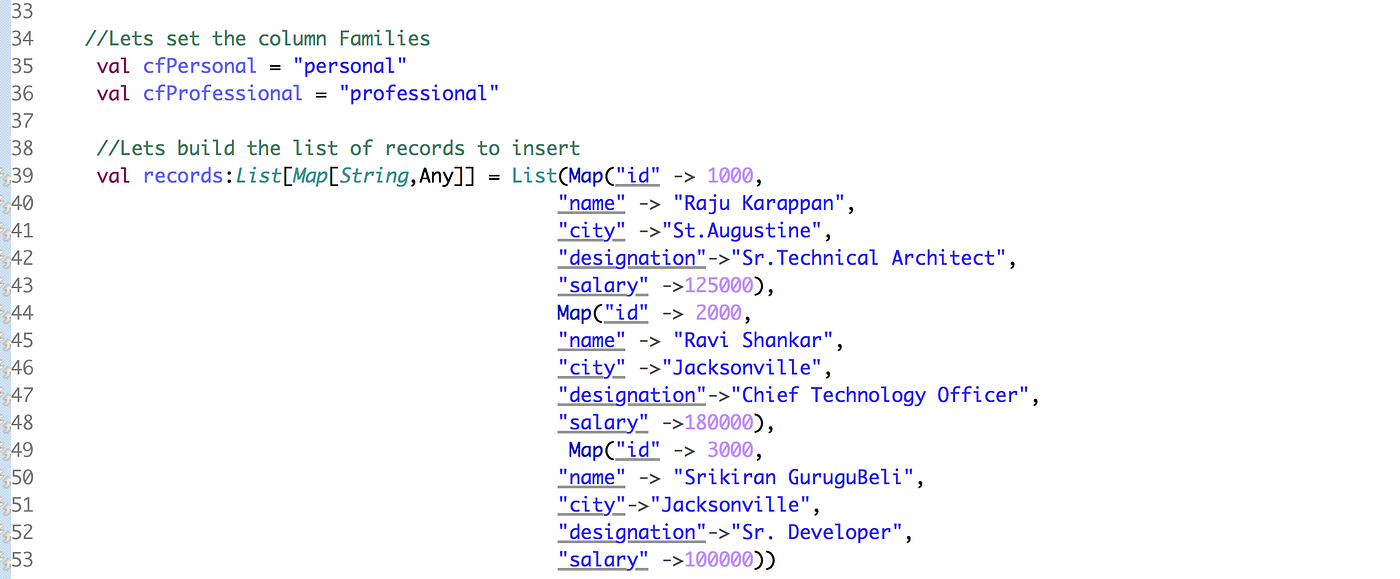Select the change indicator at line 43
1400x579 pixels.
[x=4, y=285]
